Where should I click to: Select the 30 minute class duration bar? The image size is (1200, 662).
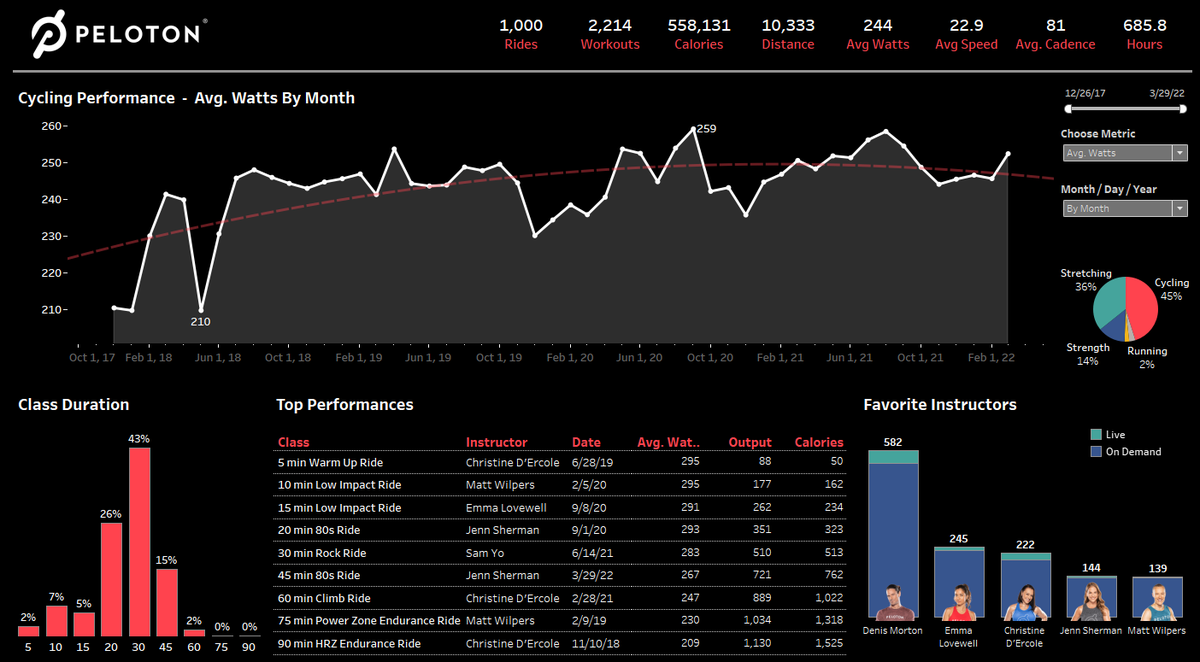(x=140, y=542)
